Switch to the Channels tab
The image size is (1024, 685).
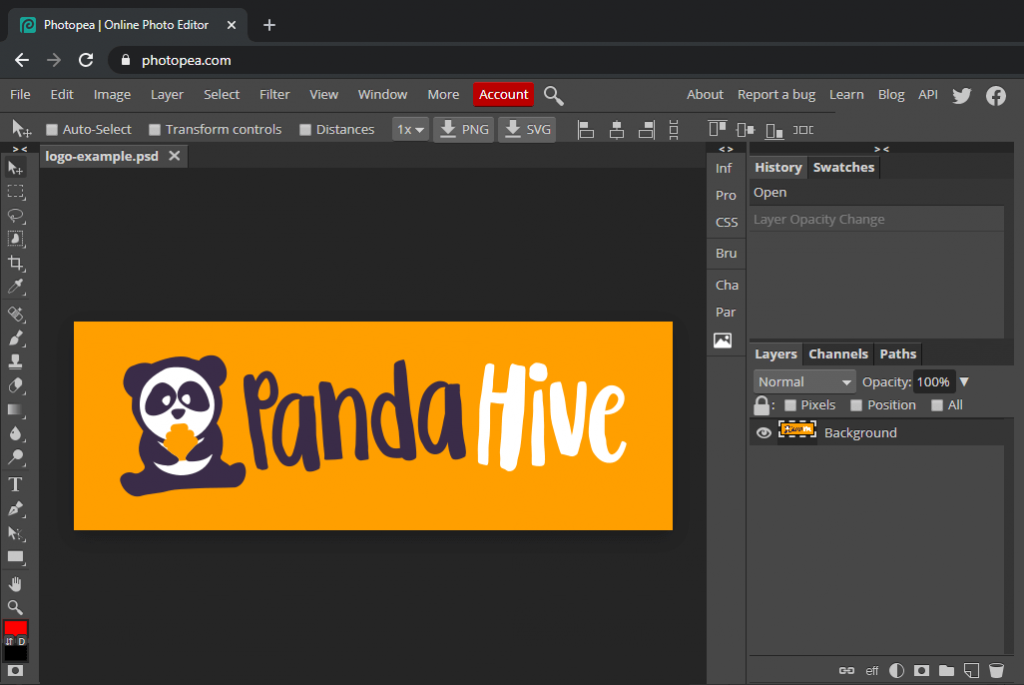tap(838, 354)
